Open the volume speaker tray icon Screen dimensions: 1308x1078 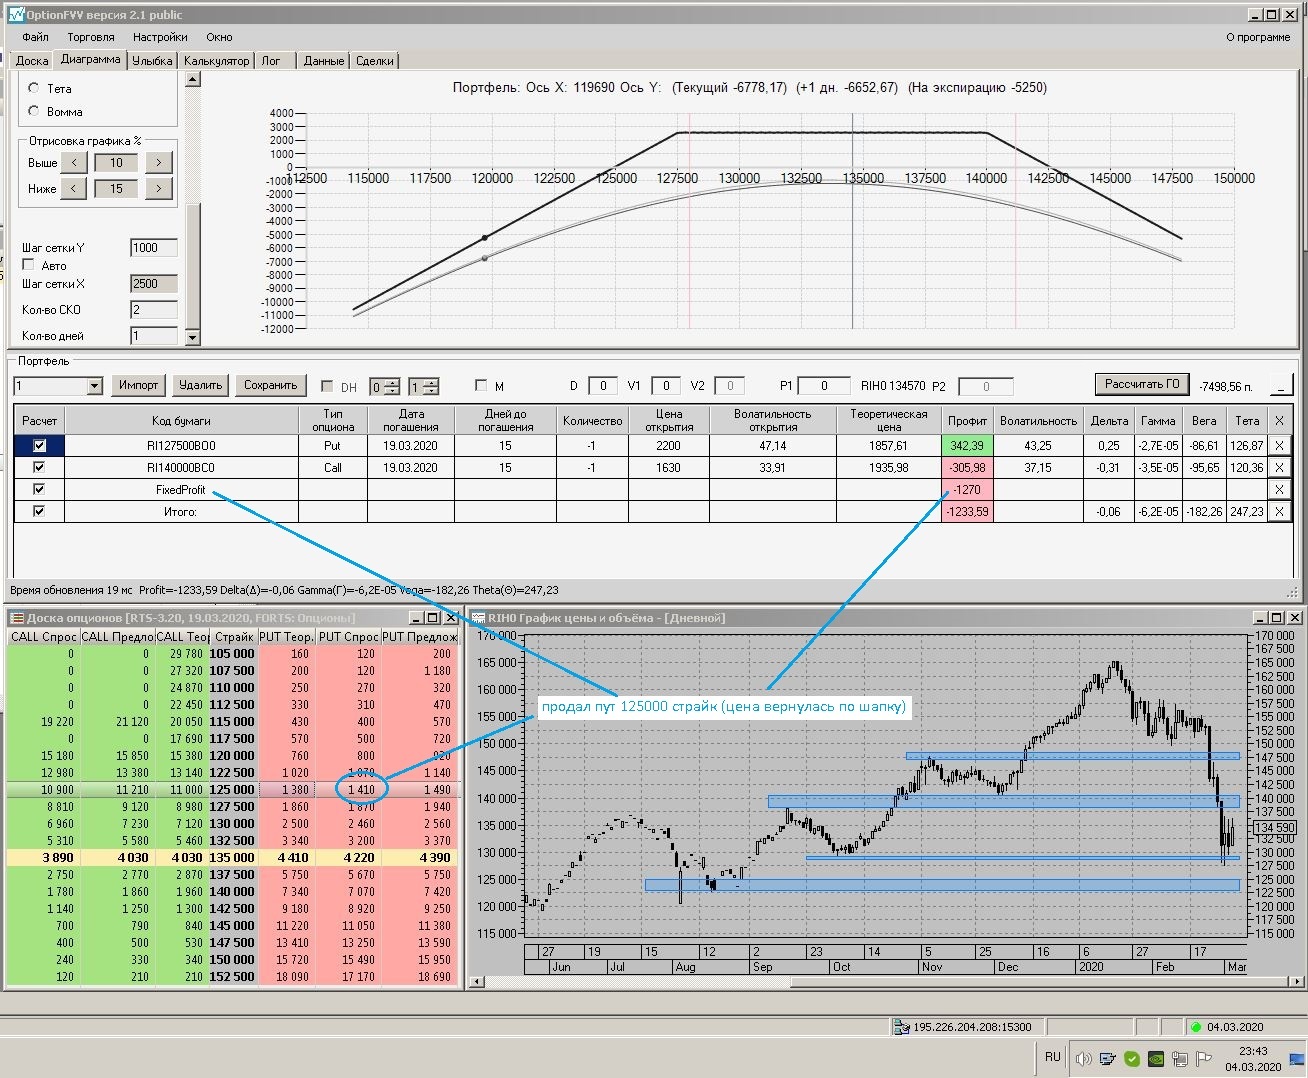1083,1059
